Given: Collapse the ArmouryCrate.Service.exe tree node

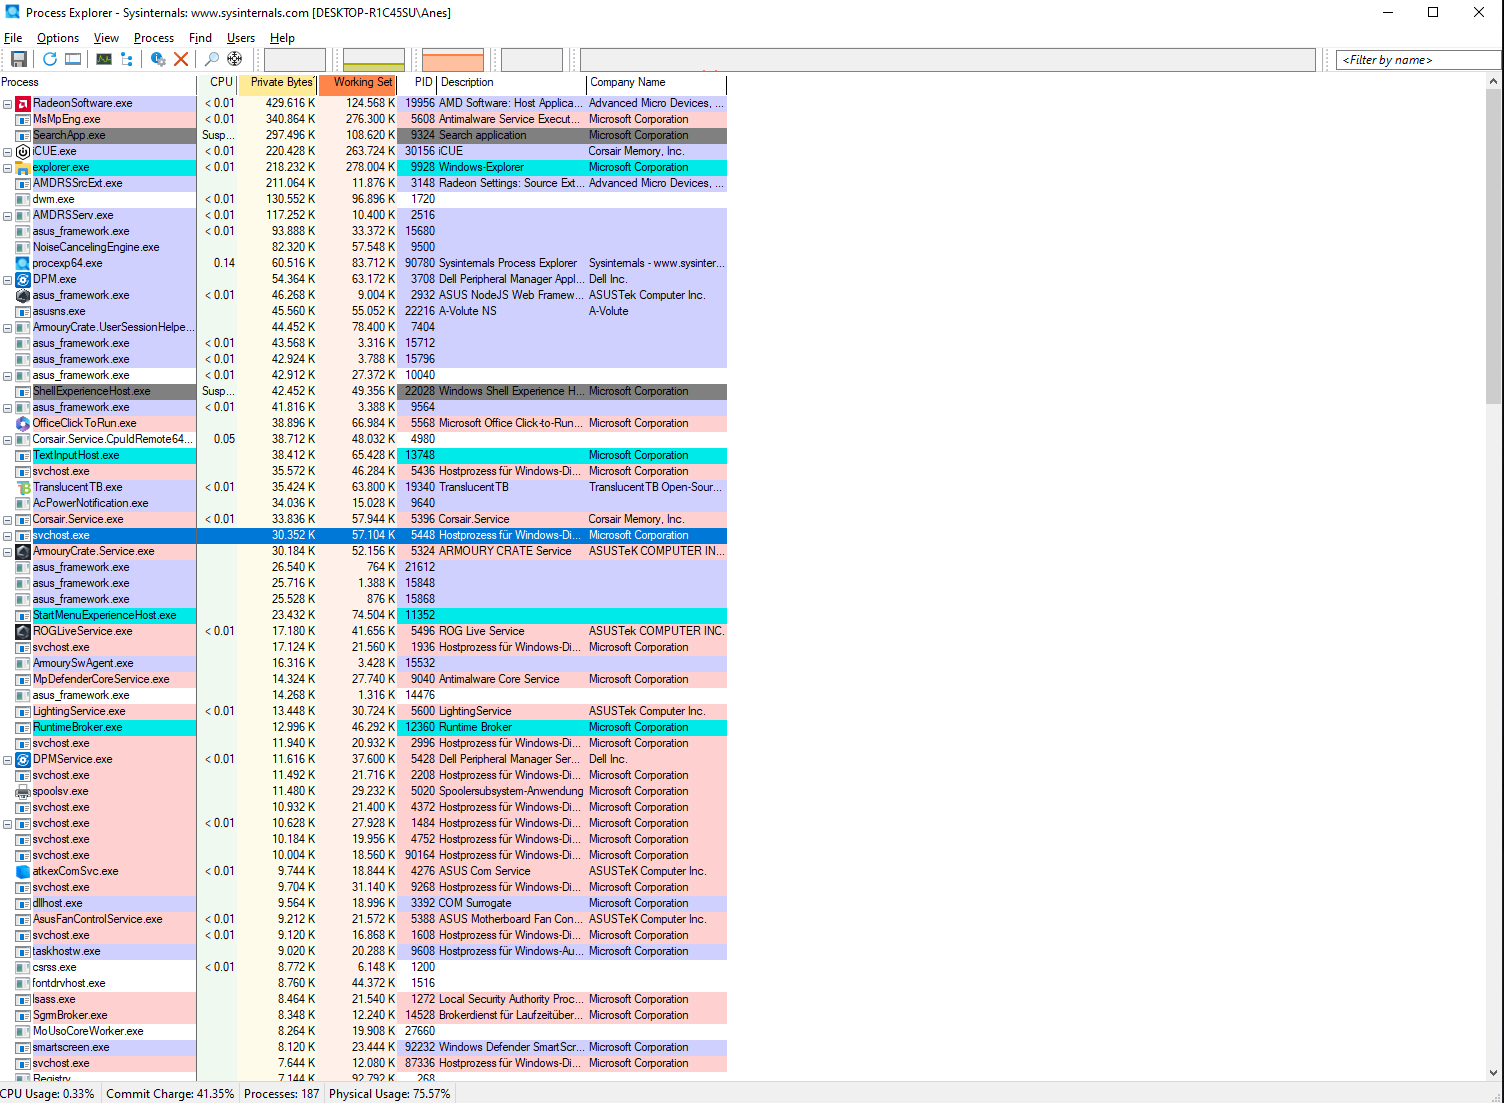Looking at the screenshot, I should 7,552.
